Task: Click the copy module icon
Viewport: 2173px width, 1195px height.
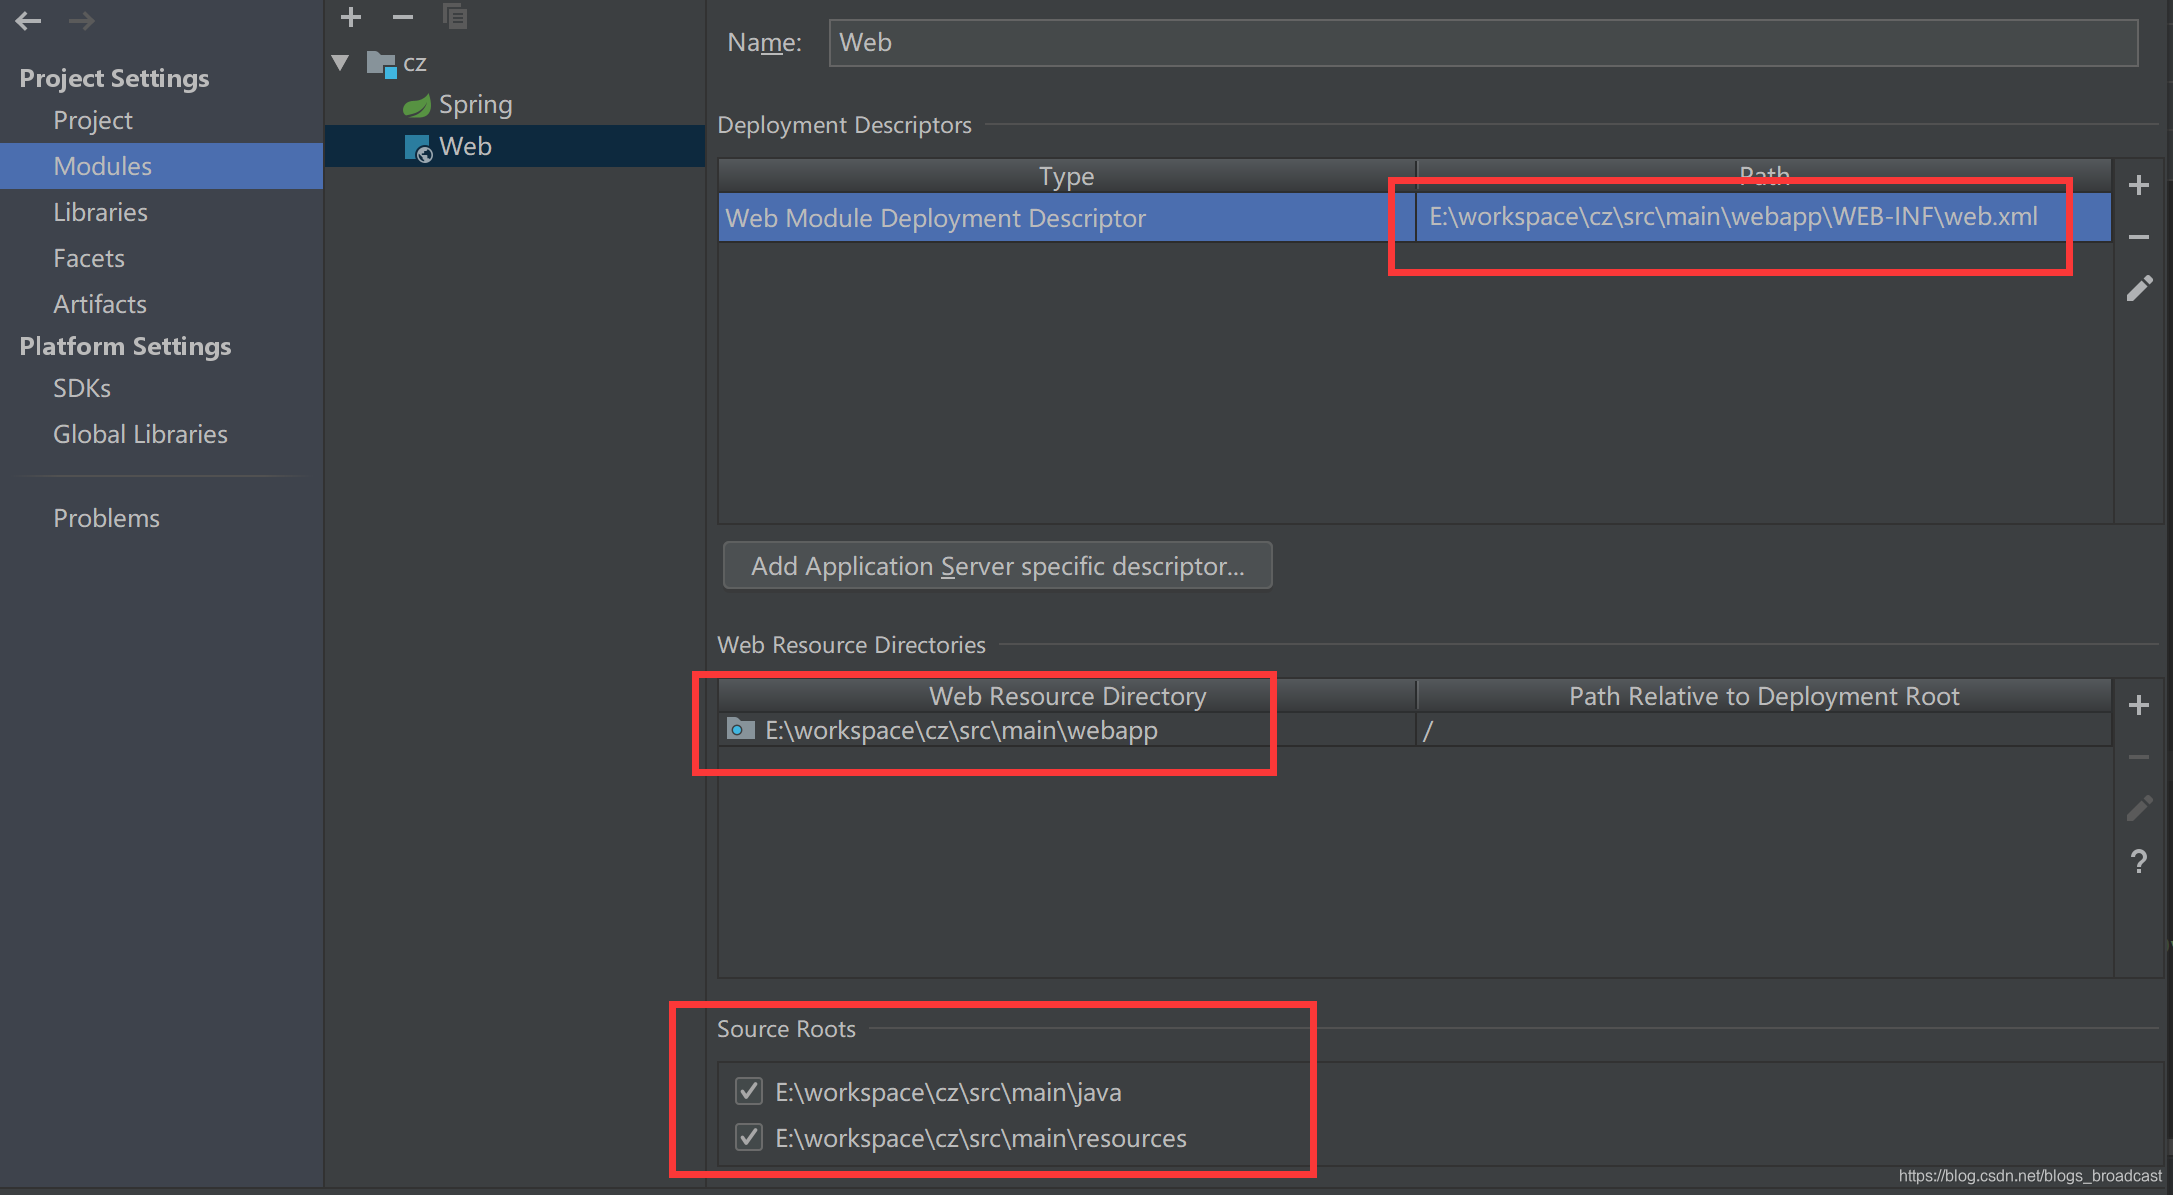Action: click(x=455, y=17)
